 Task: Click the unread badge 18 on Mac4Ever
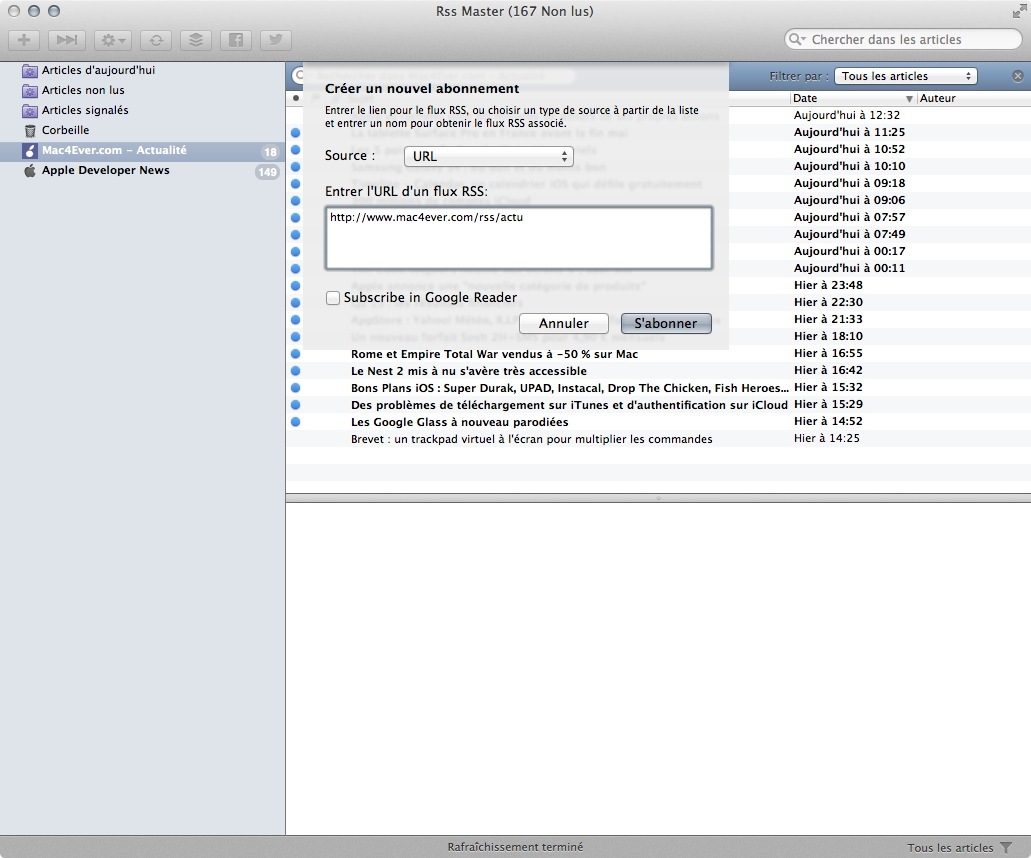pyautogui.click(x=270, y=152)
